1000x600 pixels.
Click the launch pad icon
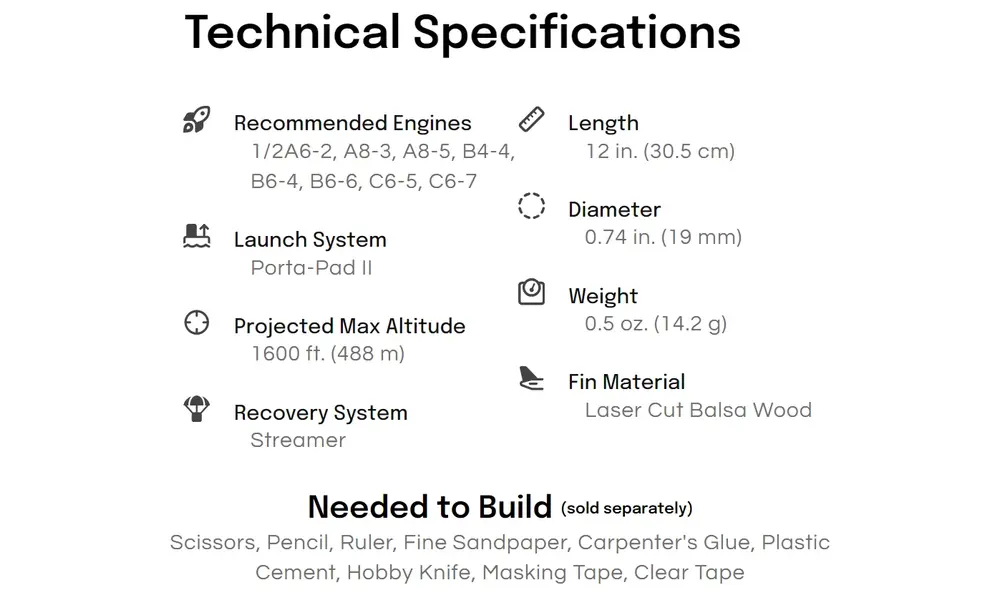197,237
